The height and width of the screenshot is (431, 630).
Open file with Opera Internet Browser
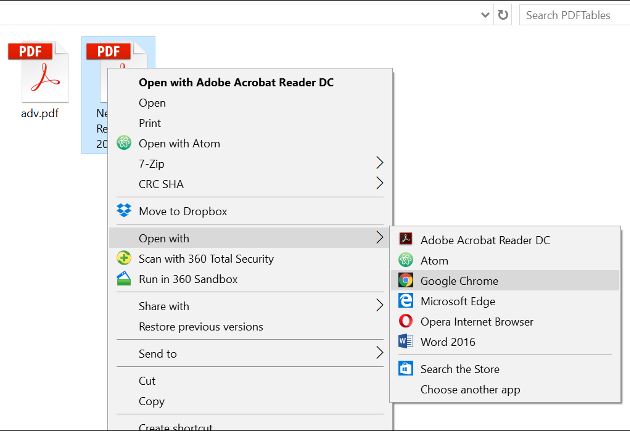505,321
